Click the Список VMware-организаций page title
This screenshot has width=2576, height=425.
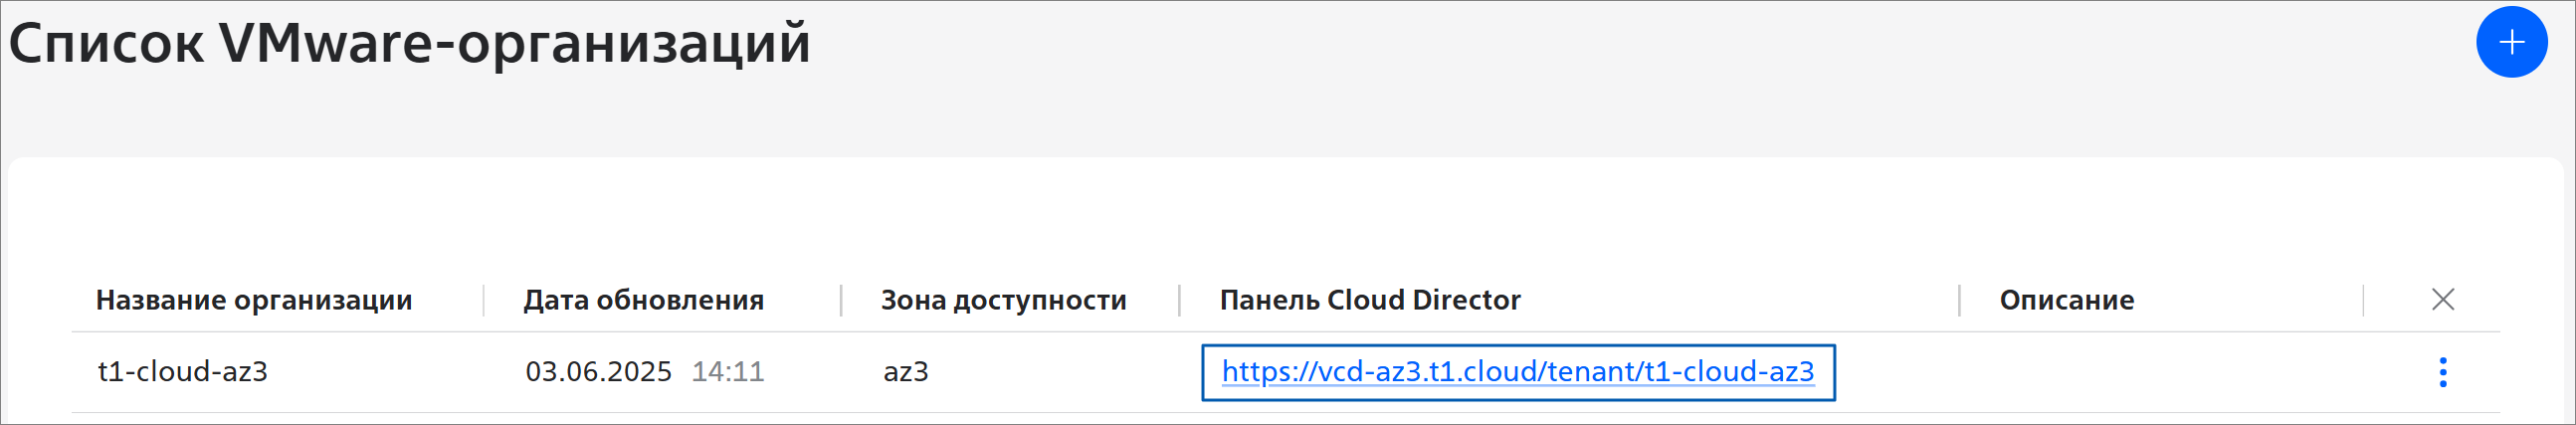coord(410,43)
